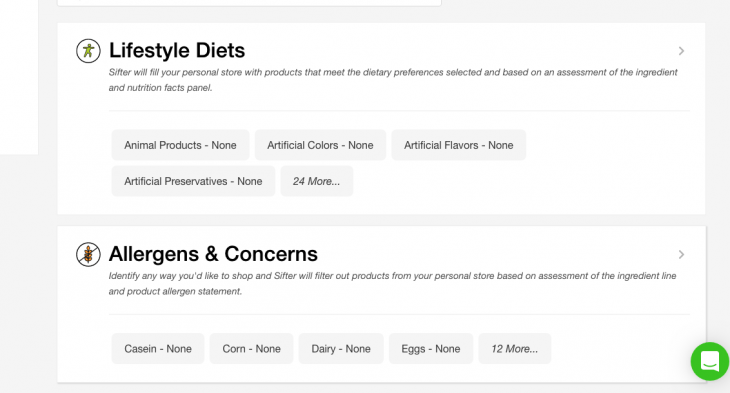The image size is (730, 393).
Task: Pick the Corn - None chip
Action: coord(251,349)
